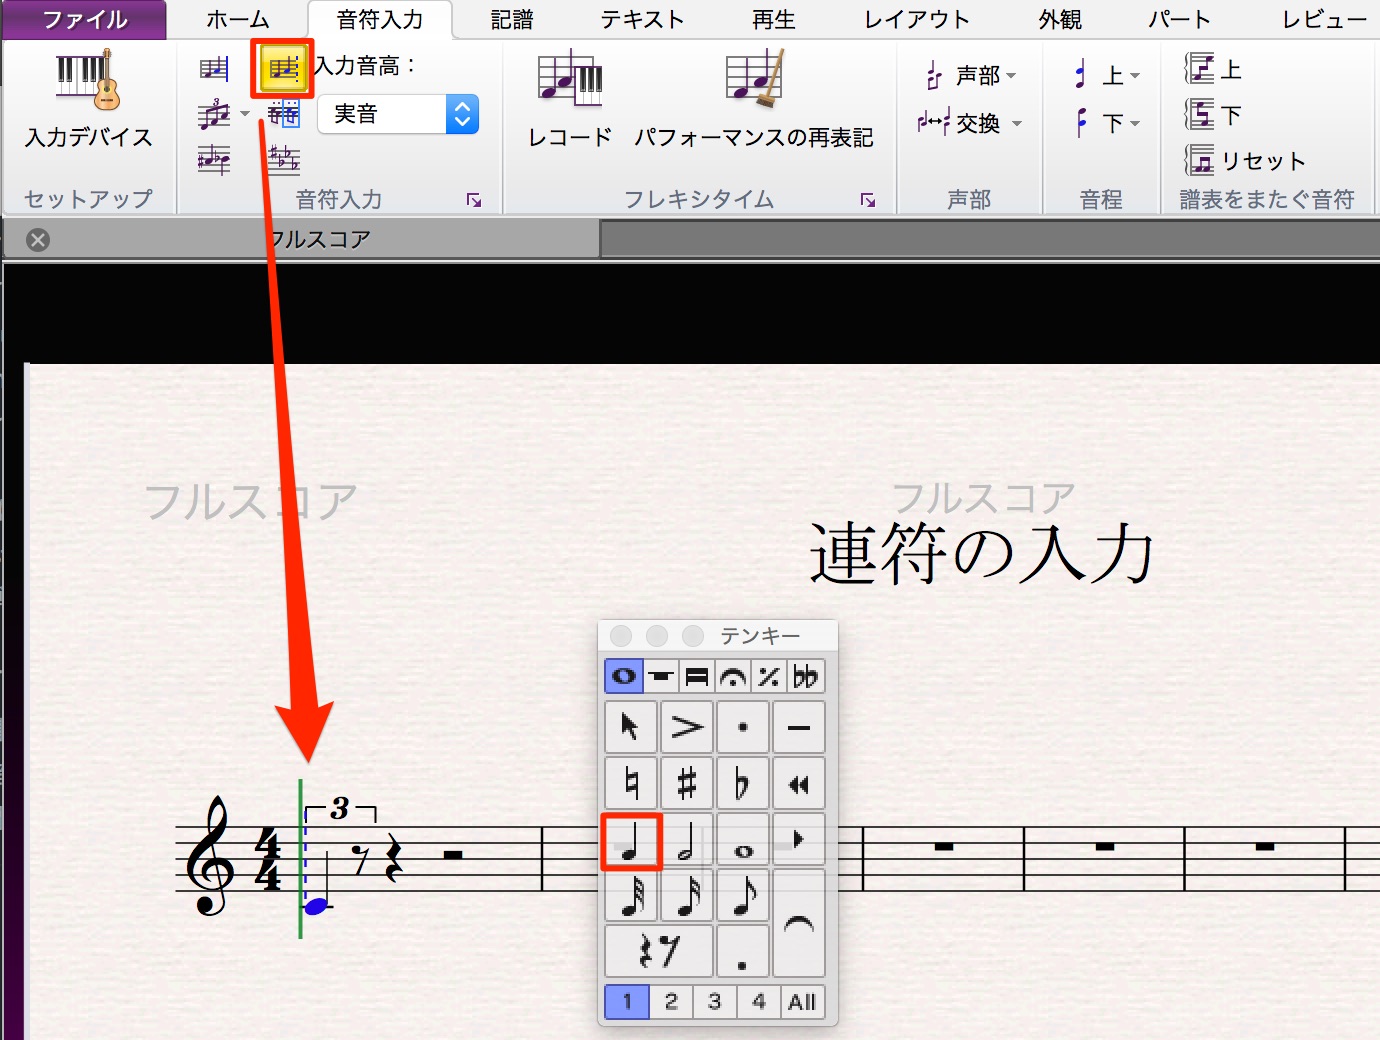Select keypad layout: articulations fermata icon

click(733, 677)
